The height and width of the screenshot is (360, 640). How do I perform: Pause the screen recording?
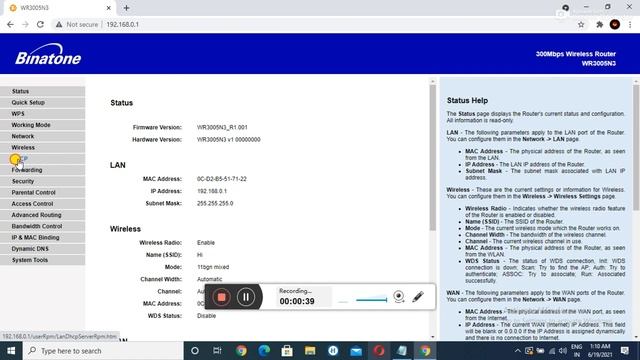246,297
